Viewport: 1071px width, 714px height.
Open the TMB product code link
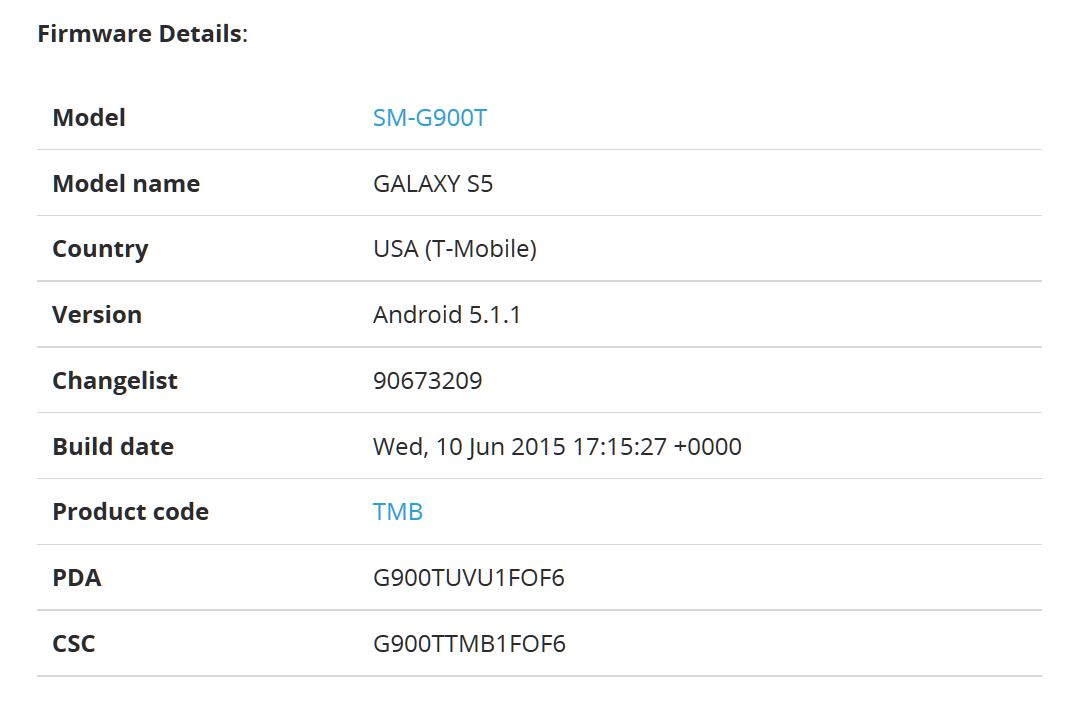click(x=398, y=512)
